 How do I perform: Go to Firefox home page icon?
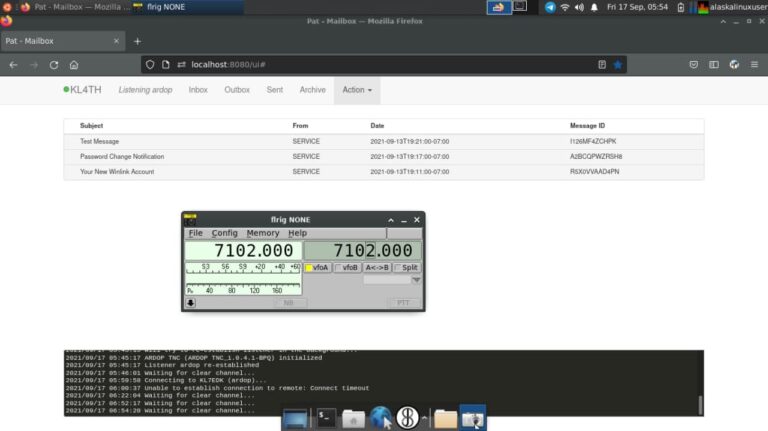(74, 64)
